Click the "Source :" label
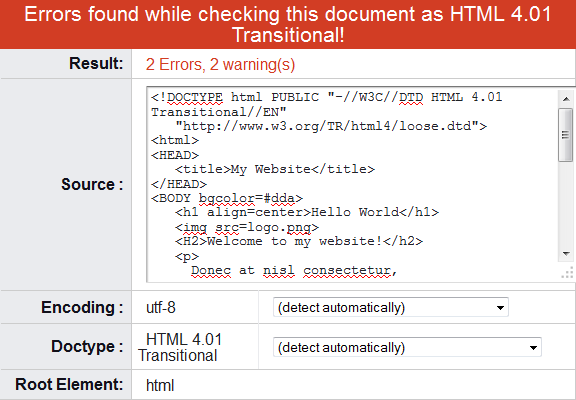 pyautogui.click(x=92, y=184)
